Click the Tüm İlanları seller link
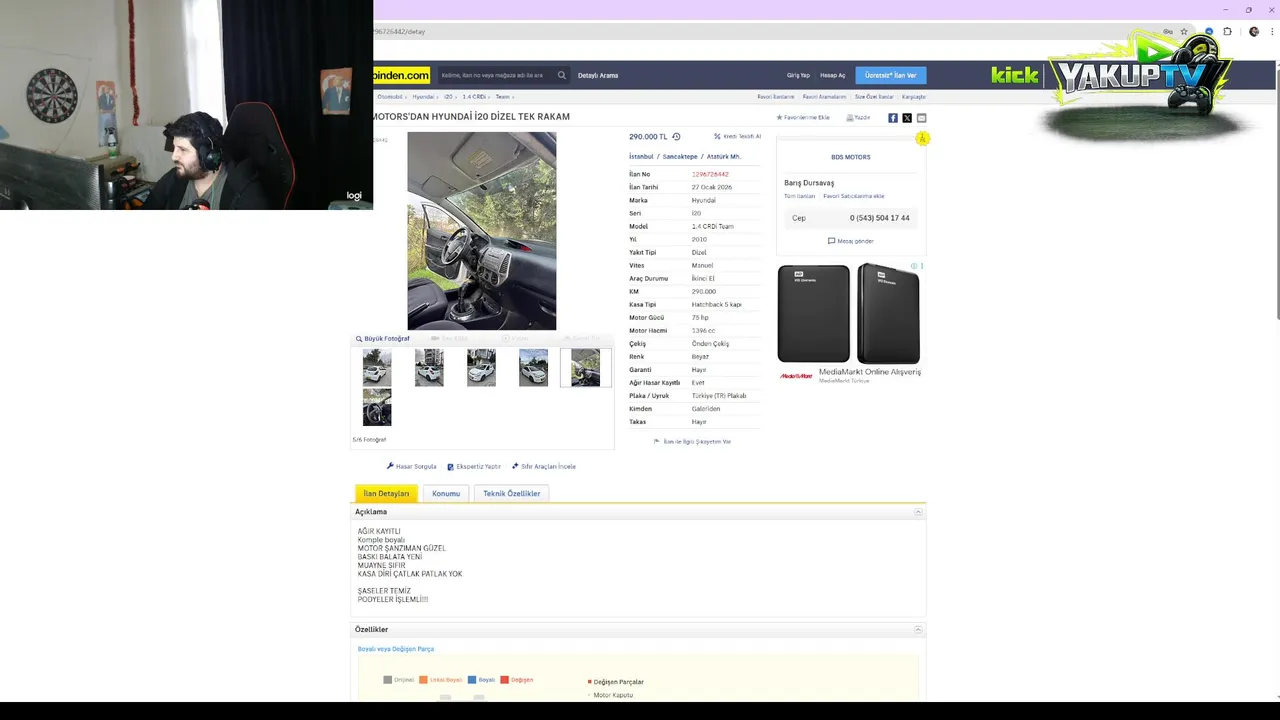 799,196
